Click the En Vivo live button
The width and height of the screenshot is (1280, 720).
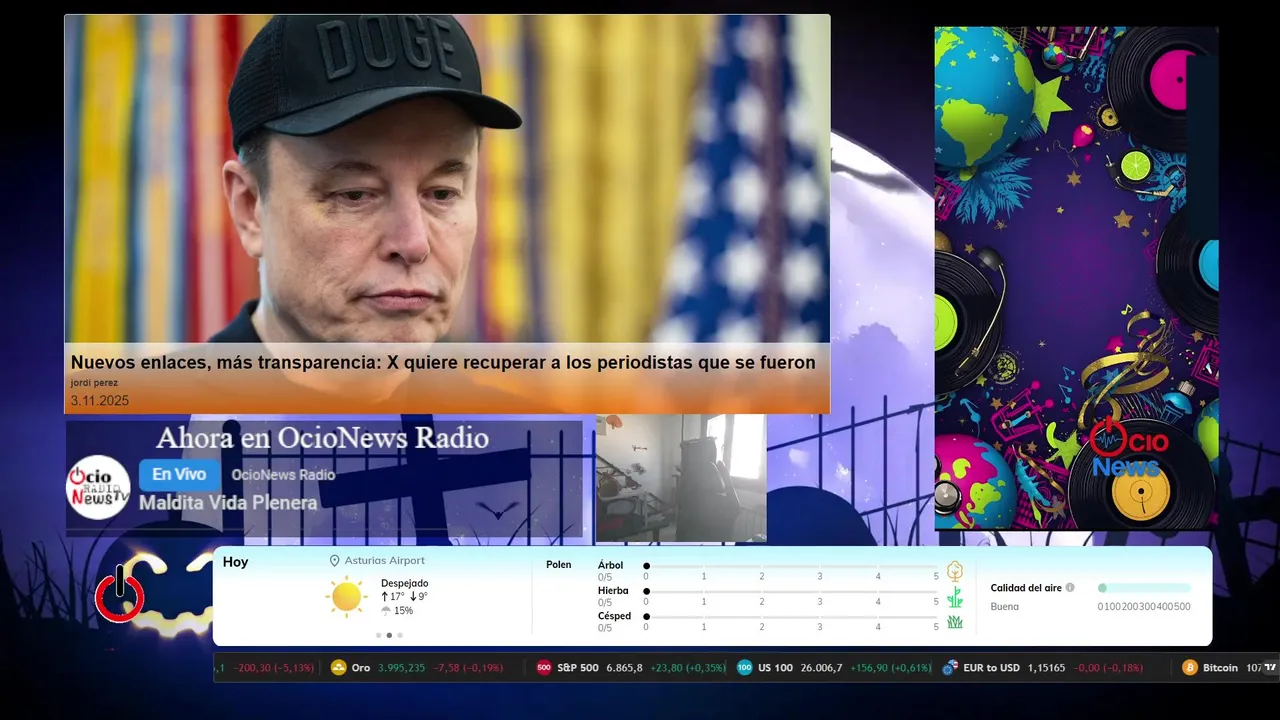pos(180,475)
